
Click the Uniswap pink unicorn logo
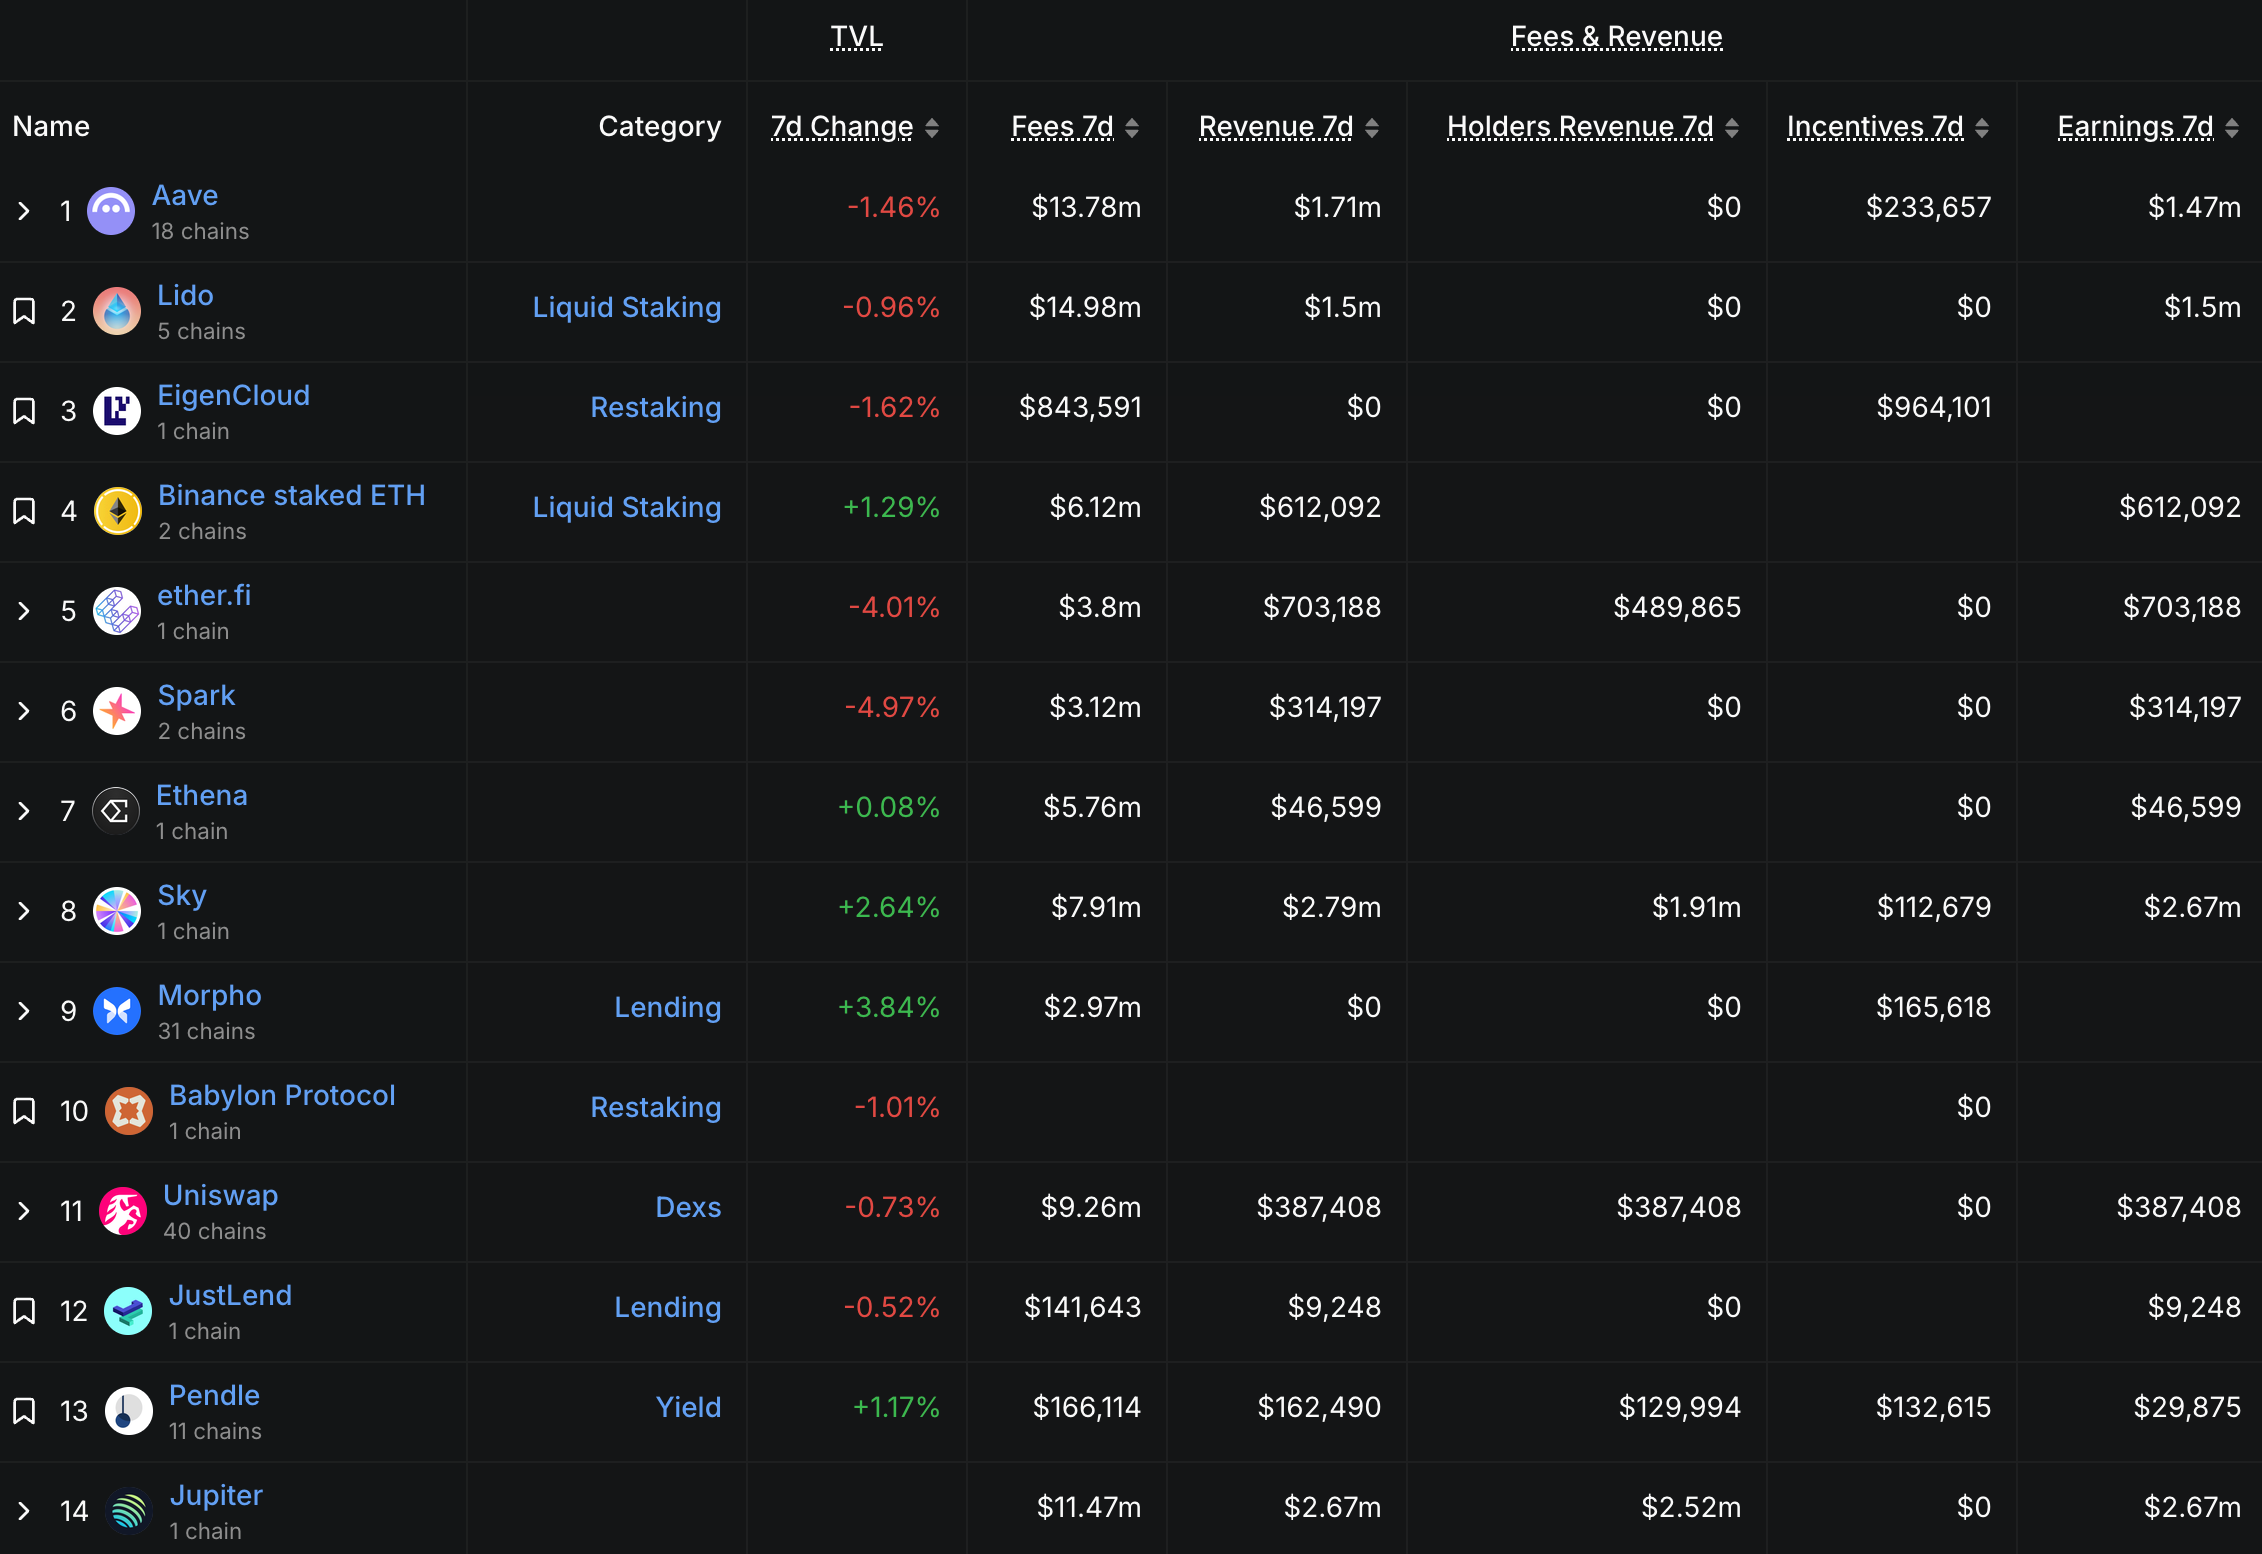pos(123,1211)
